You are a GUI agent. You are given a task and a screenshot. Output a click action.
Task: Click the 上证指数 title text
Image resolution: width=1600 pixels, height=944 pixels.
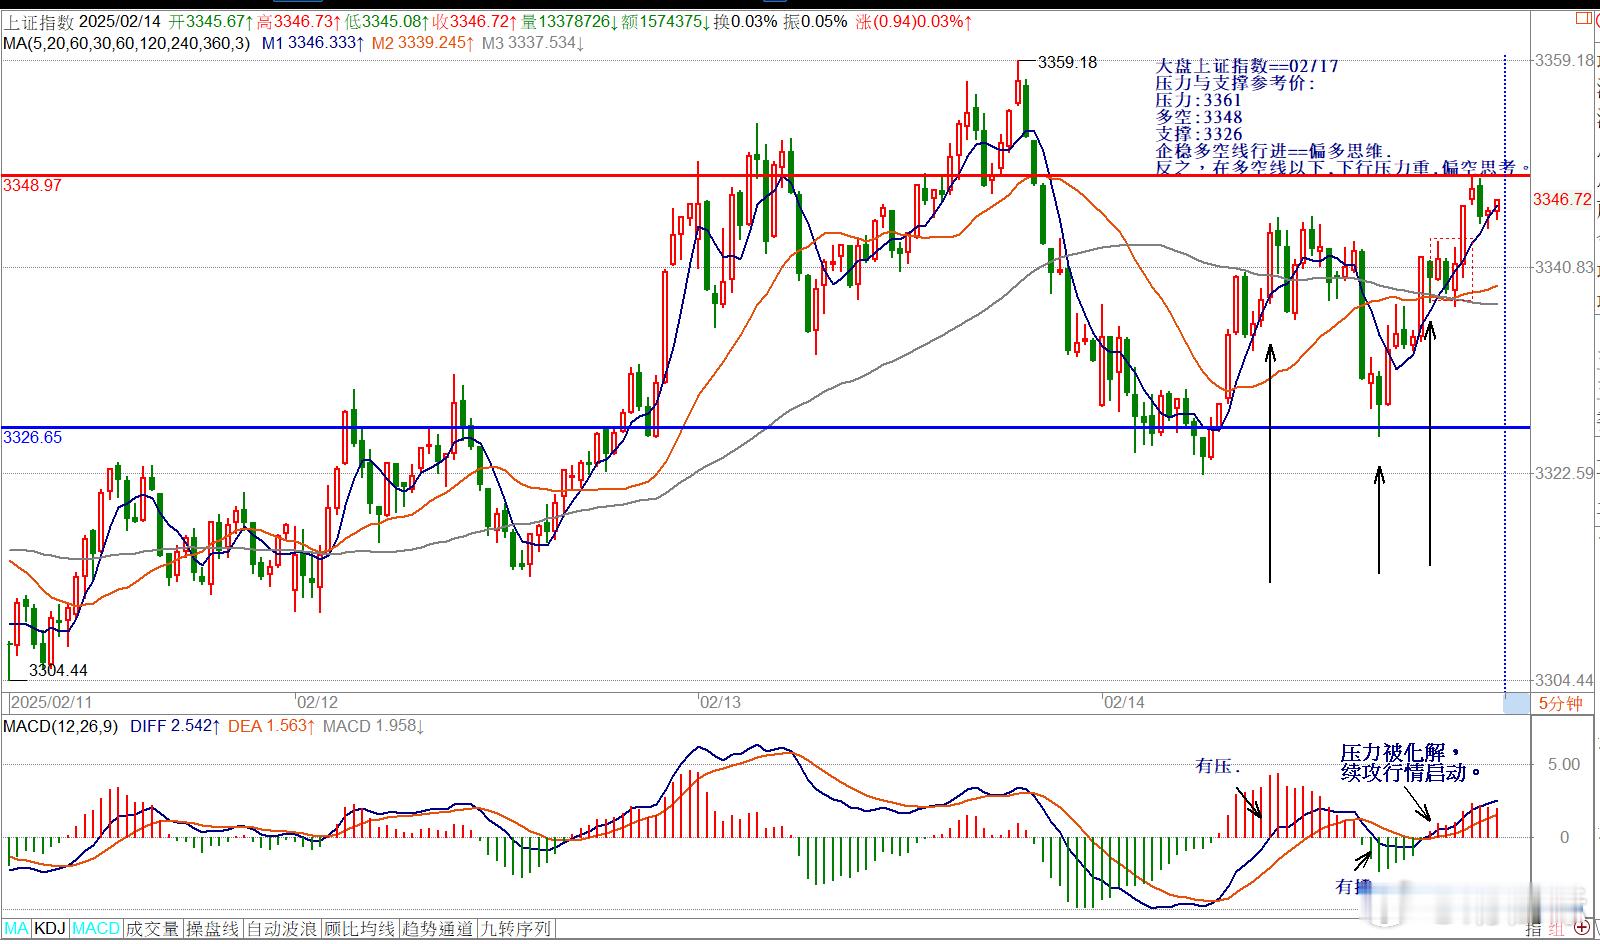tap(38, 21)
